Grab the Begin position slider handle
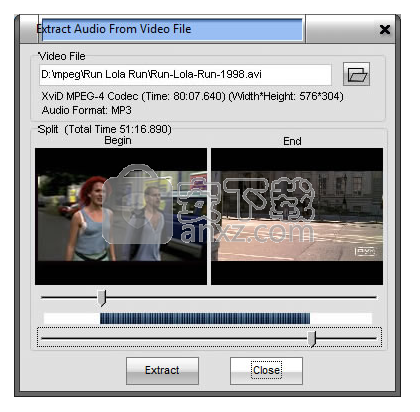The image size is (420, 412). coord(102,298)
